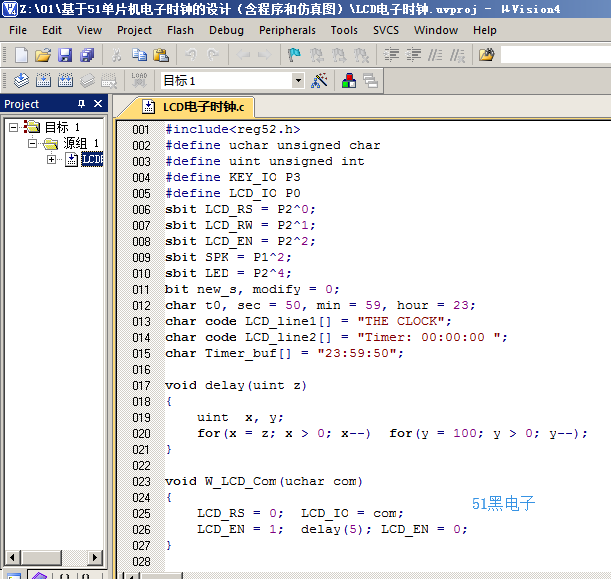Click line number 017 in the gutter
The height and width of the screenshot is (579, 611).
tap(141, 386)
